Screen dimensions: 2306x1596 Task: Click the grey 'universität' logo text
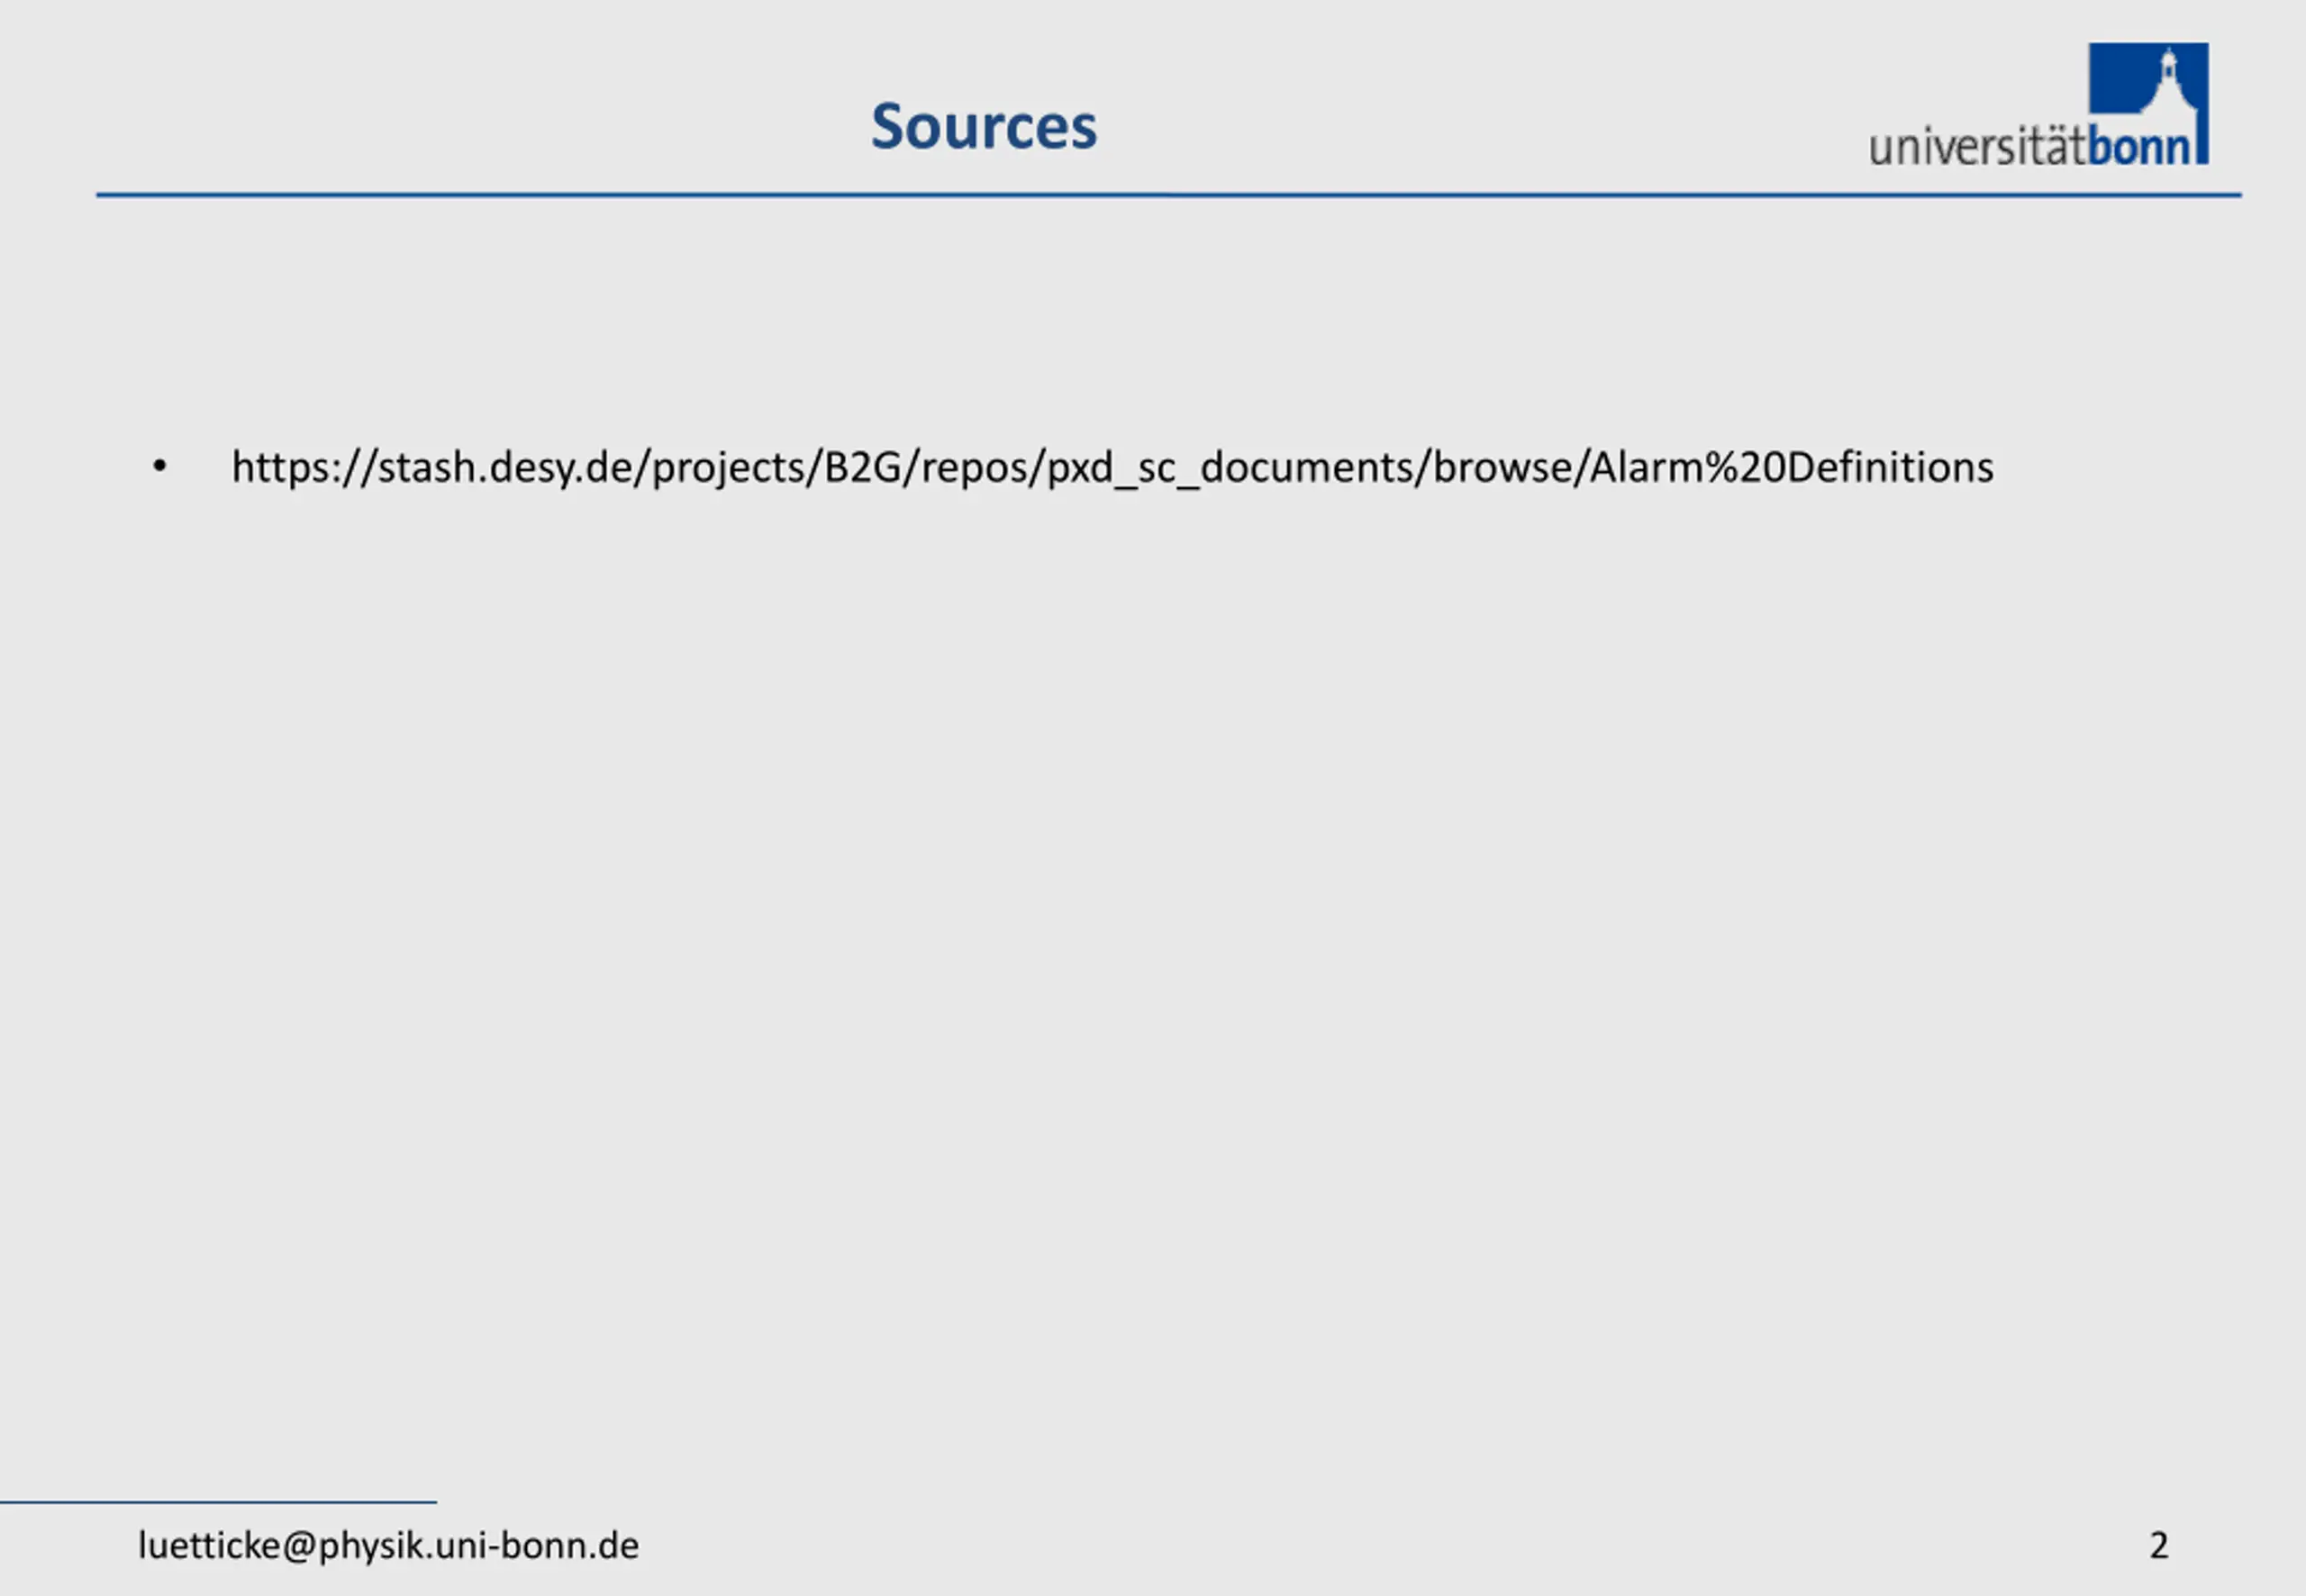click(1977, 146)
